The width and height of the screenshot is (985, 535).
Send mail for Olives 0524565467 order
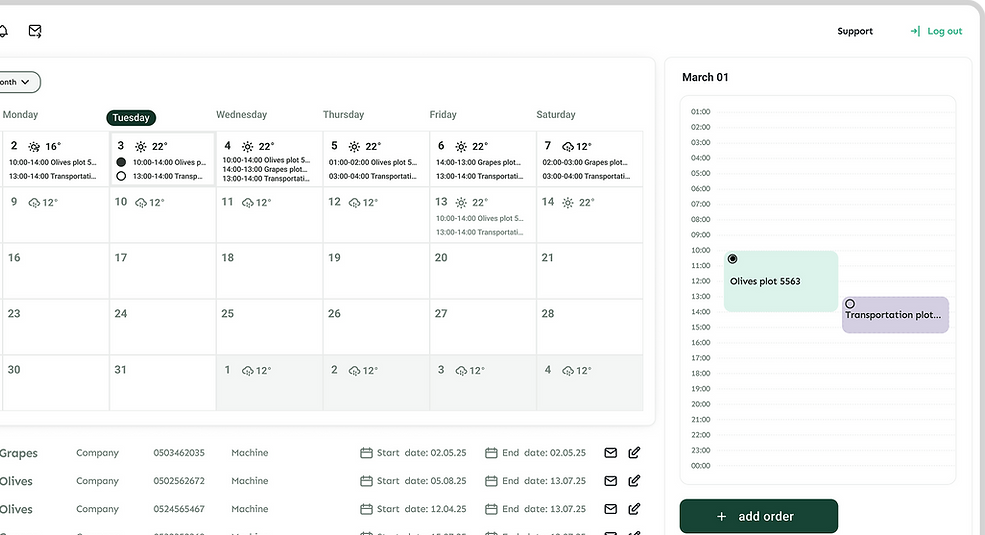[x=611, y=509]
